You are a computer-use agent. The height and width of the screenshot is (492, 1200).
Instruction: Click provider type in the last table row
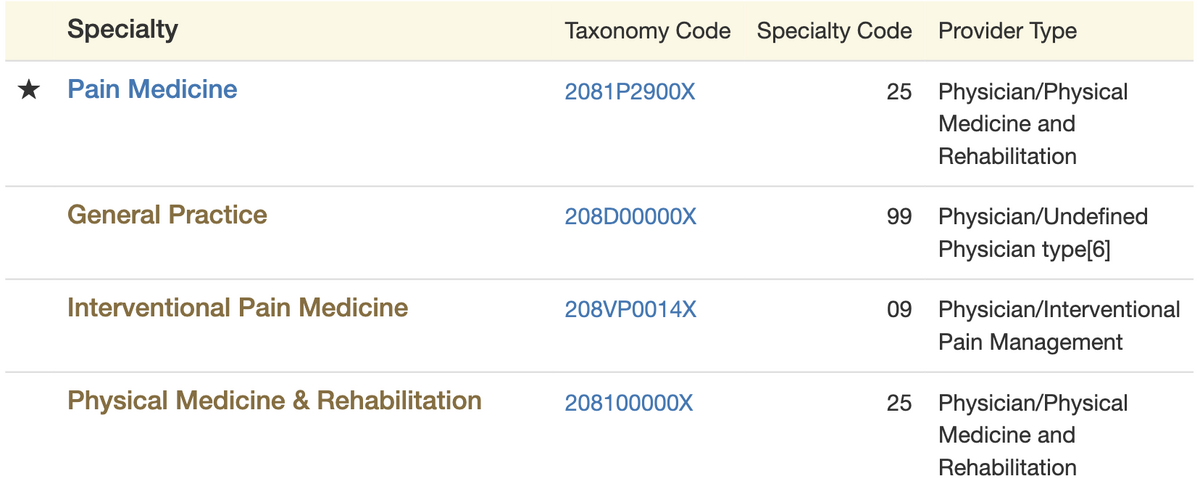tap(1033, 435)
